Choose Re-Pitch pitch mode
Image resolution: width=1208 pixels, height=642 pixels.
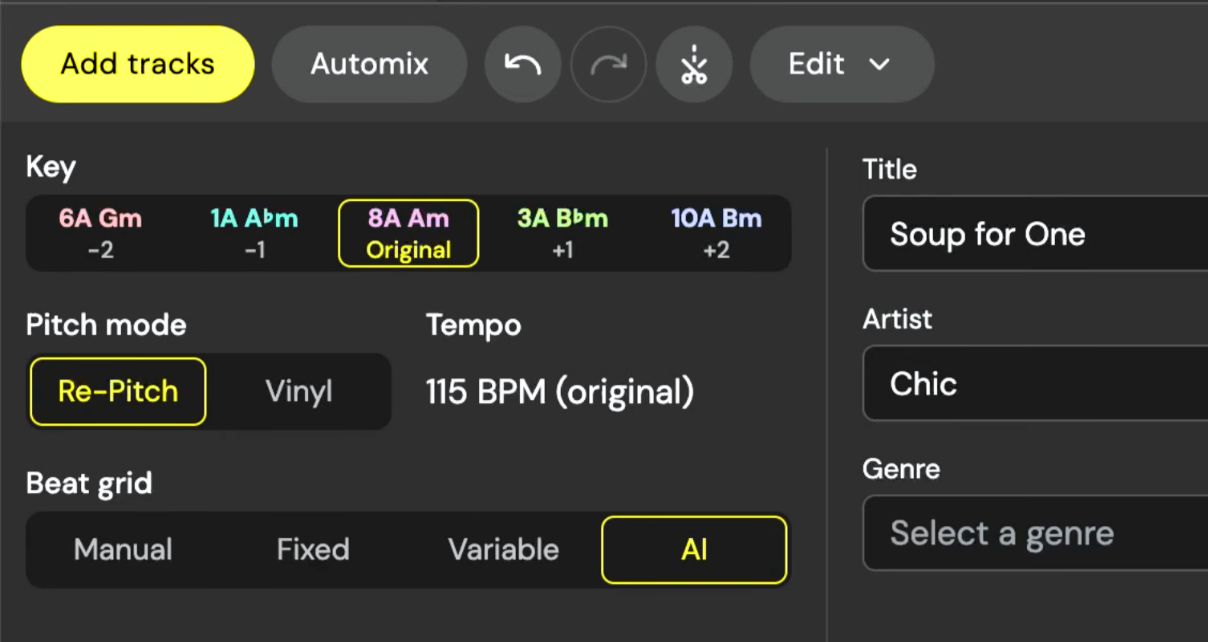click(x=118, y=392)
